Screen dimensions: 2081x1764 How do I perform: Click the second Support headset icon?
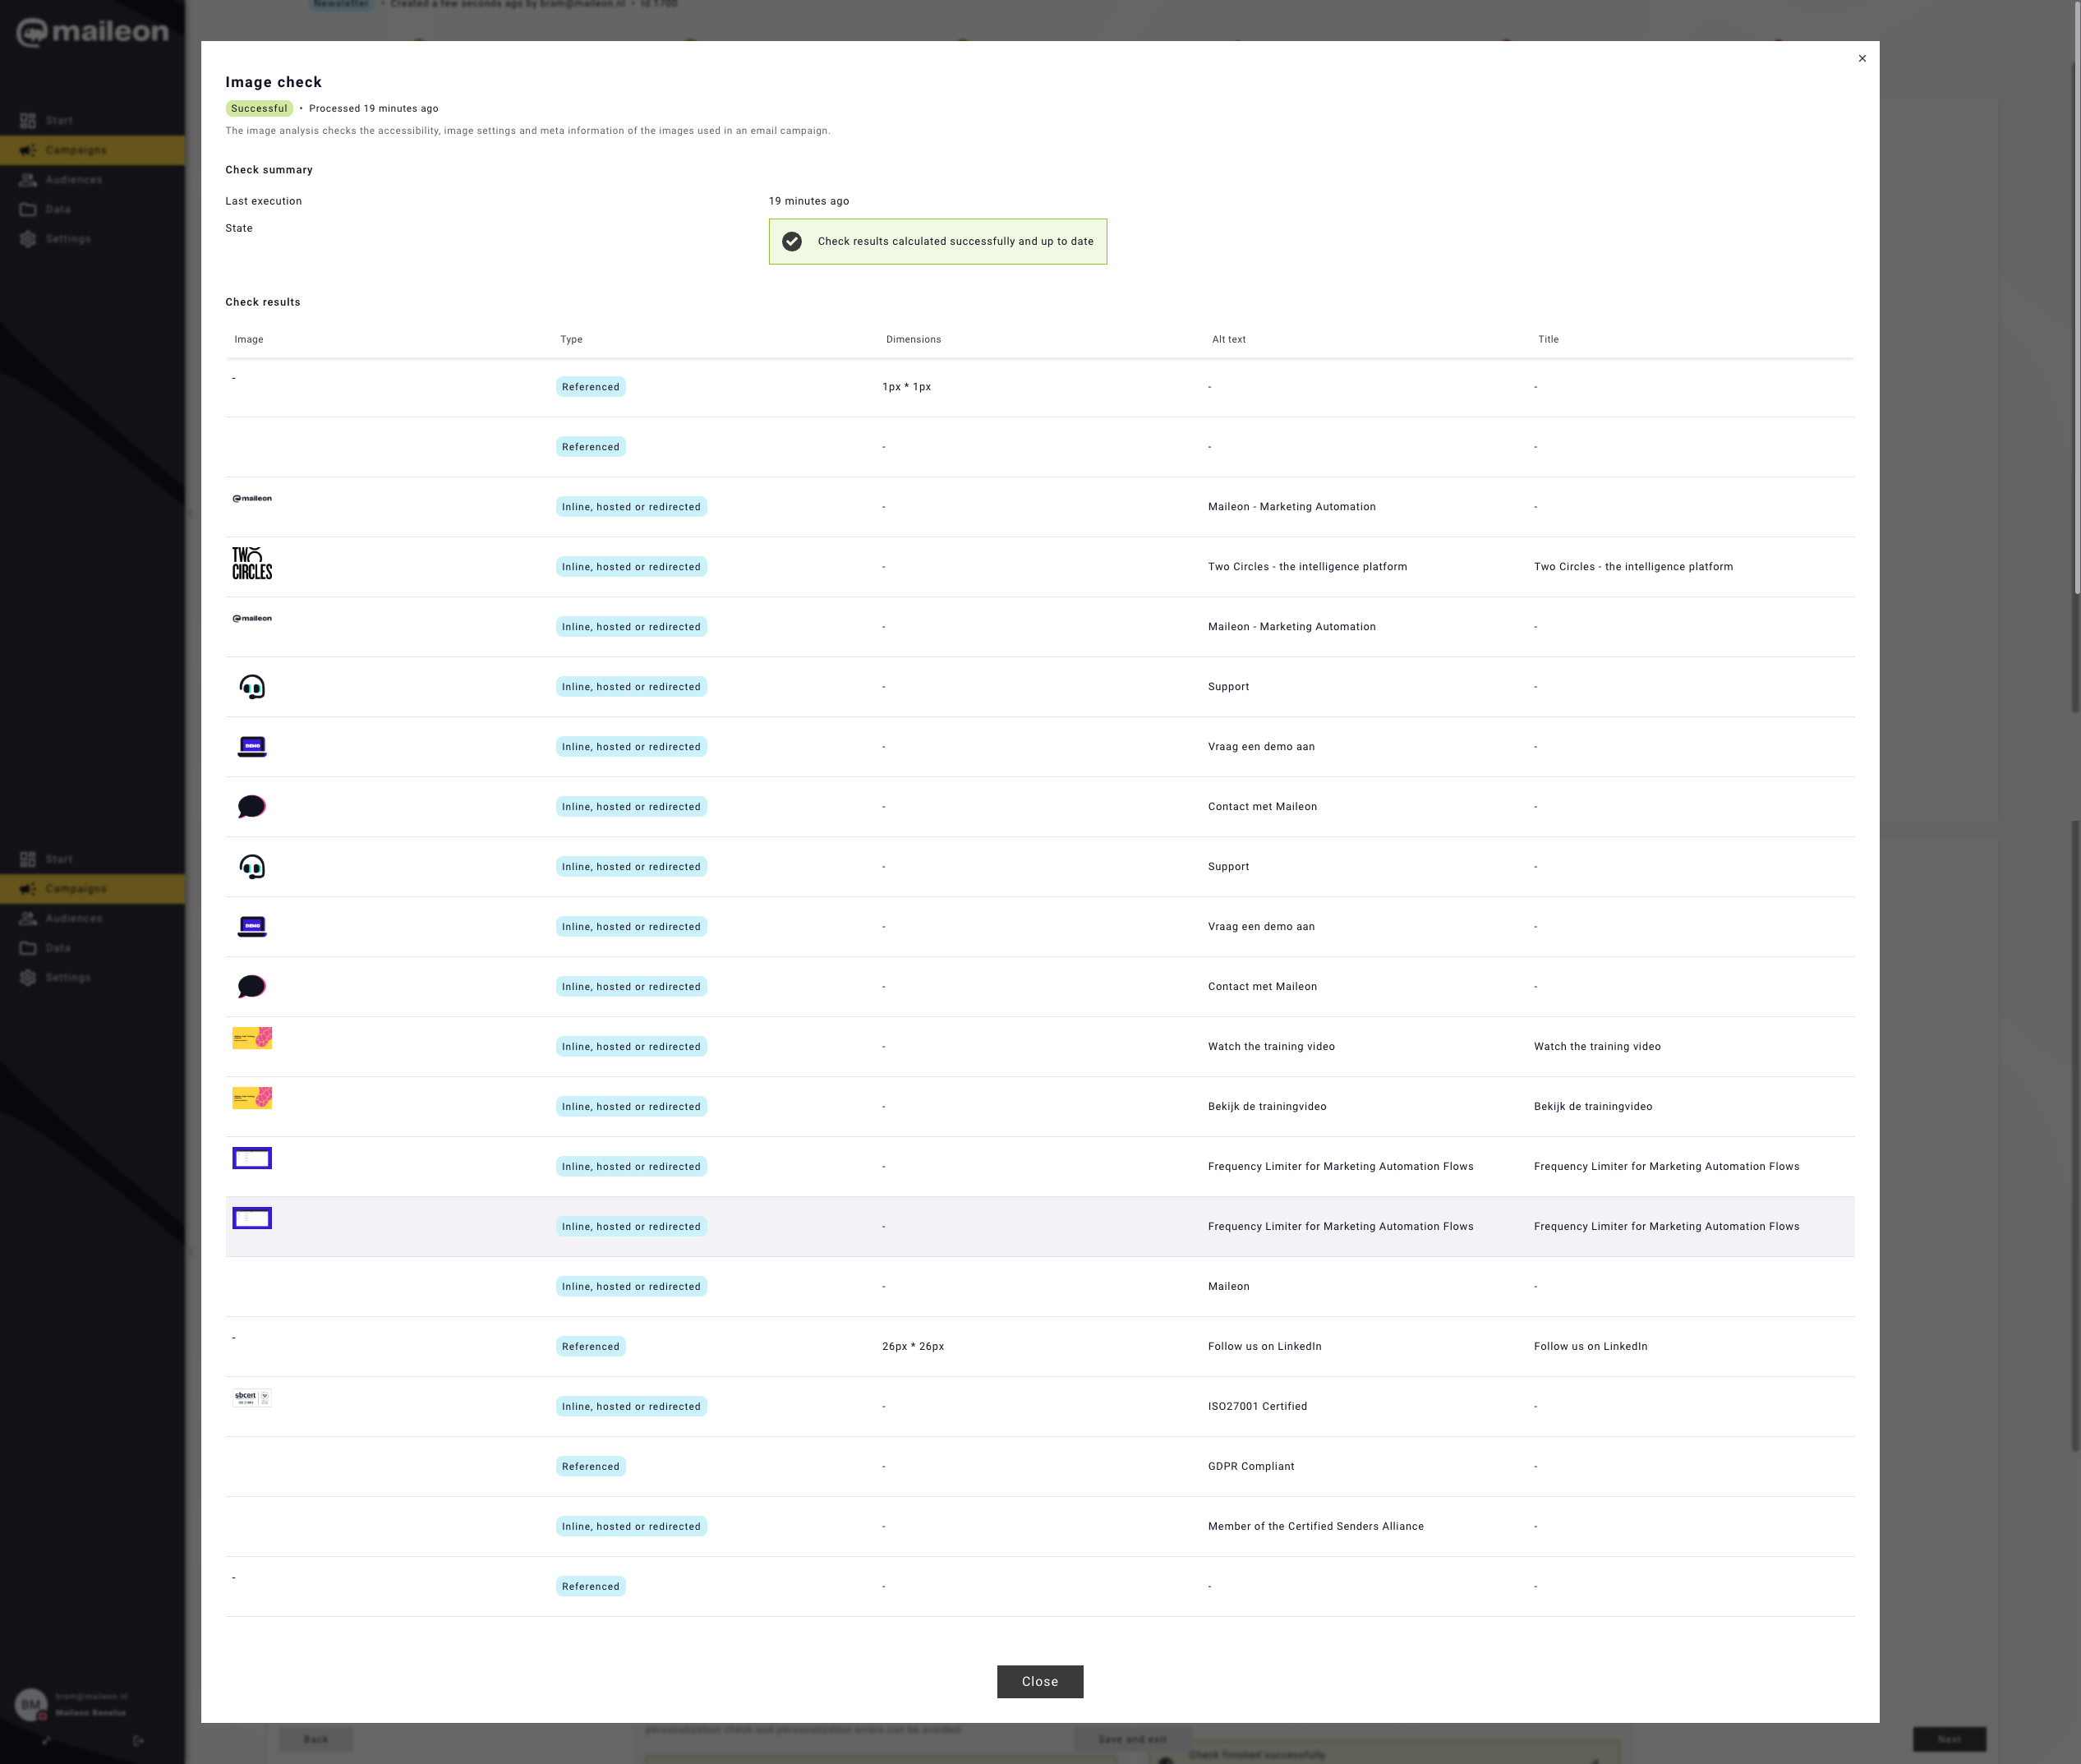point(252,866)
